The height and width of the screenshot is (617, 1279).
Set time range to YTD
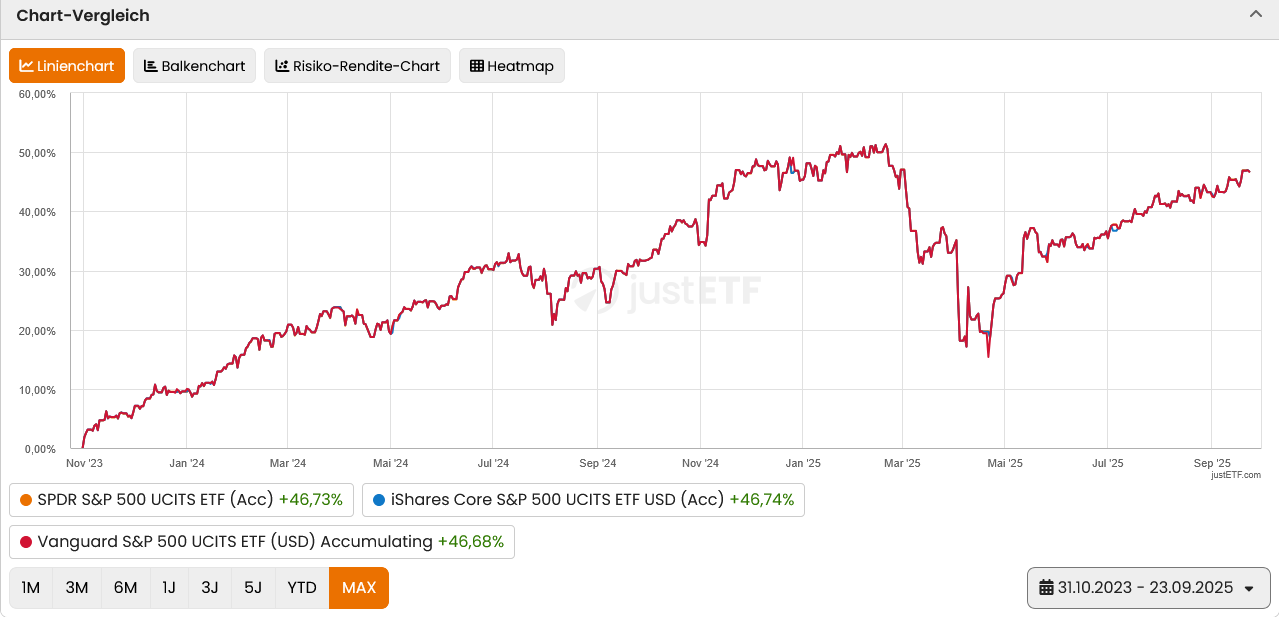[301, 588]
